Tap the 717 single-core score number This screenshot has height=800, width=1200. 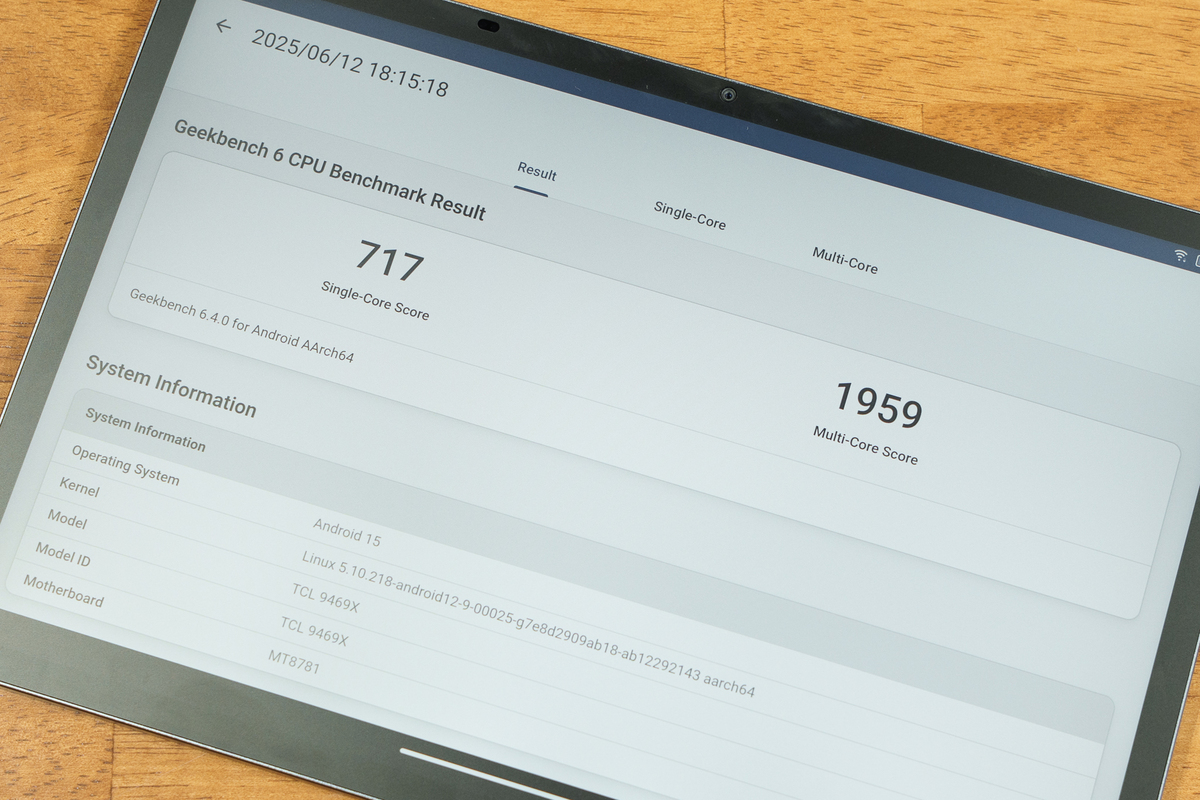point(390,262)
